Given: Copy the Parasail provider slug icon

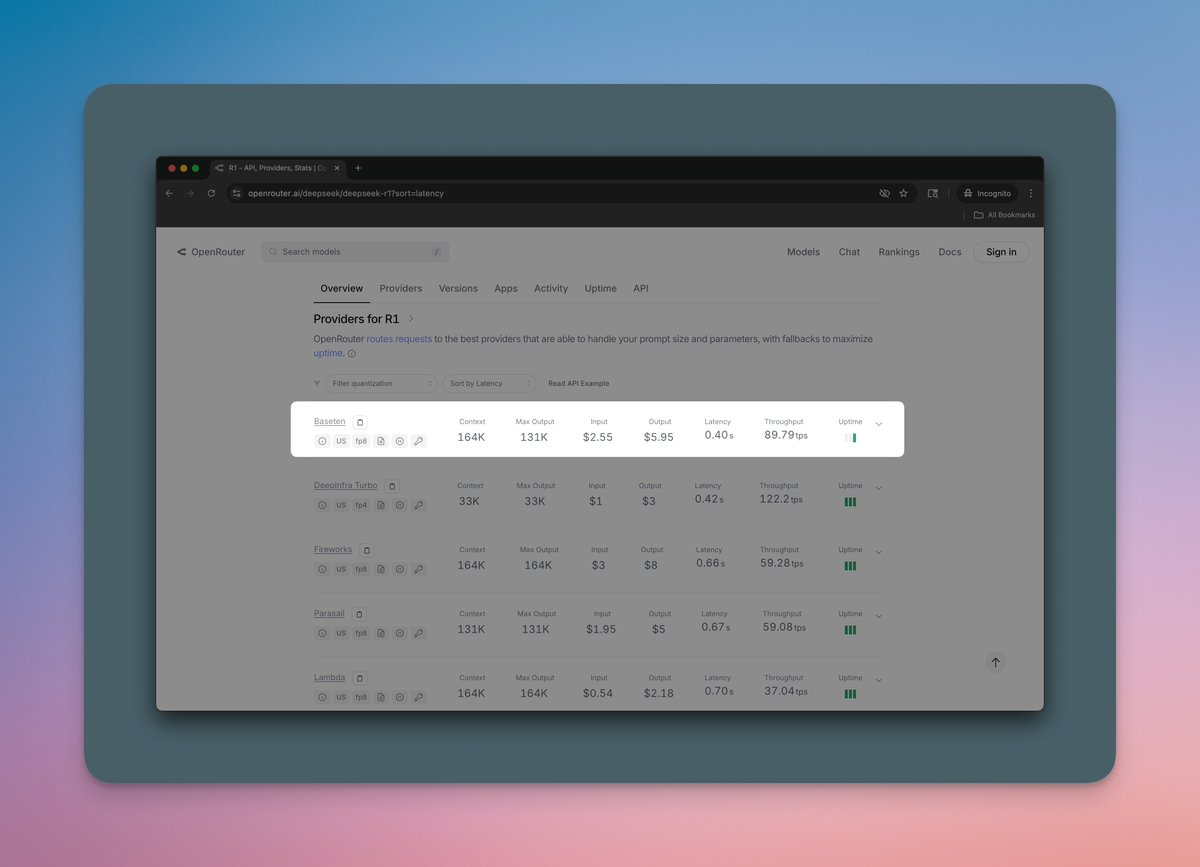Looking at the screenshot, I should click(360, 614).
